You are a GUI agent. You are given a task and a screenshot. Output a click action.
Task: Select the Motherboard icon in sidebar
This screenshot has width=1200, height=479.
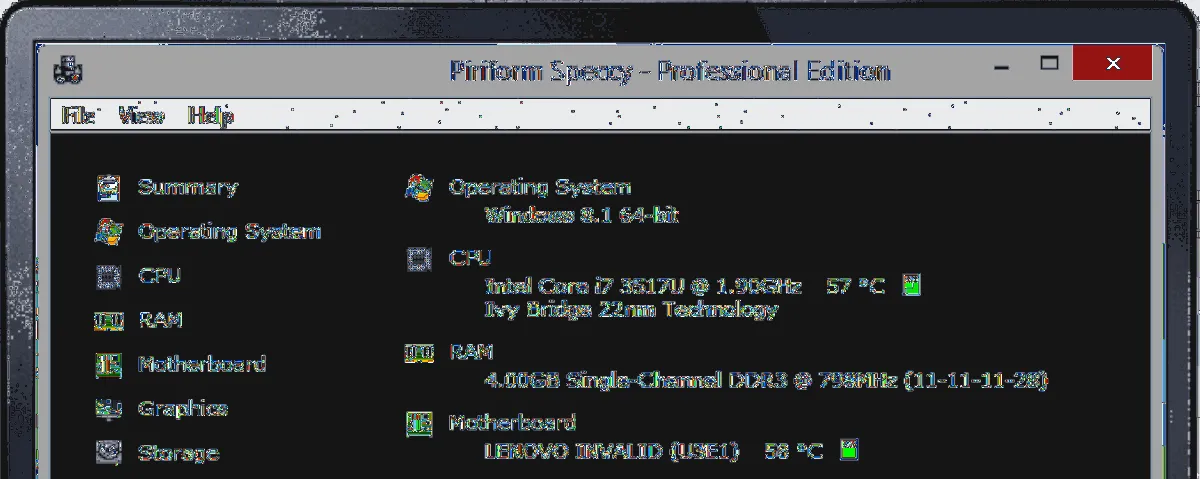(x=108, y=365)
